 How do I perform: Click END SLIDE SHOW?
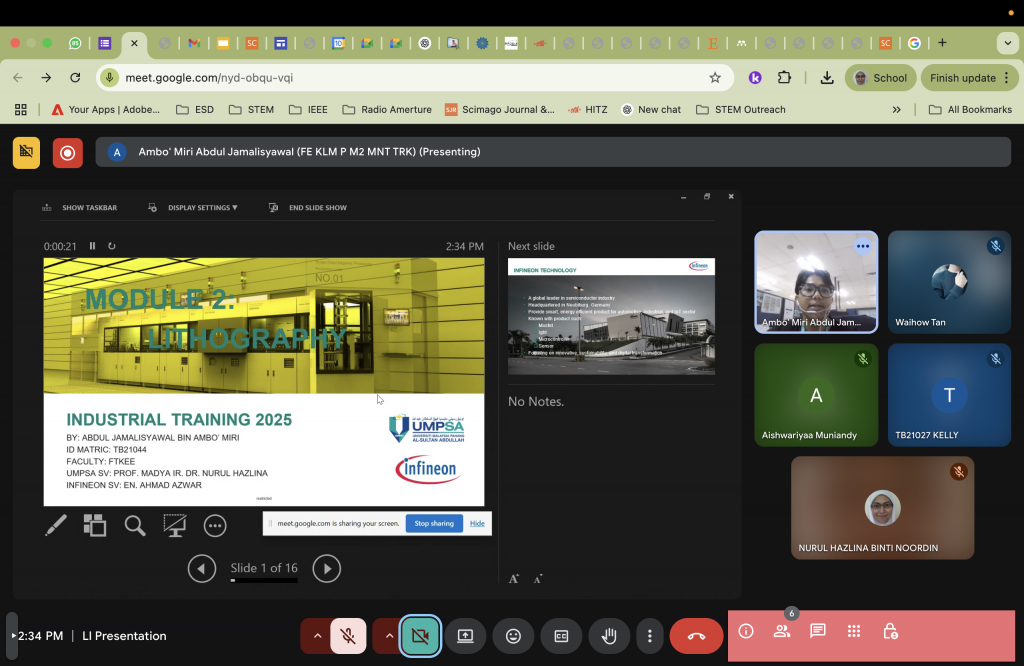308,208
